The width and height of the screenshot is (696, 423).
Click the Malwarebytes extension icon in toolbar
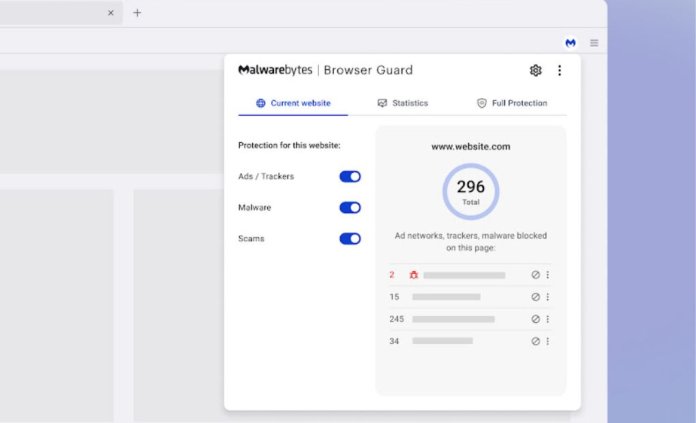click(570, 43)
